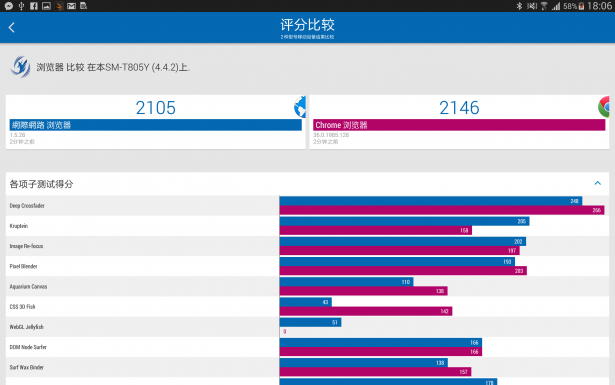
Task: Select the 2105 score browser card
Action: [156, 122]
